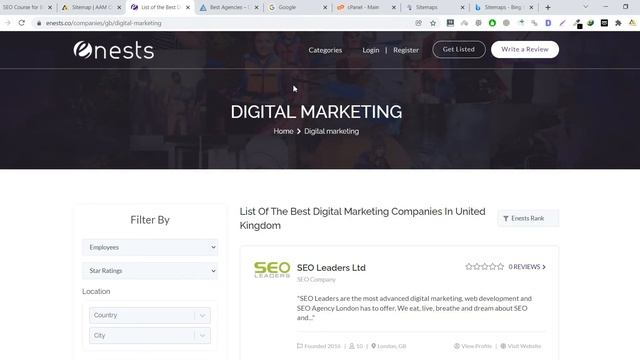Close the Google tab

click(x=325, y=7)
